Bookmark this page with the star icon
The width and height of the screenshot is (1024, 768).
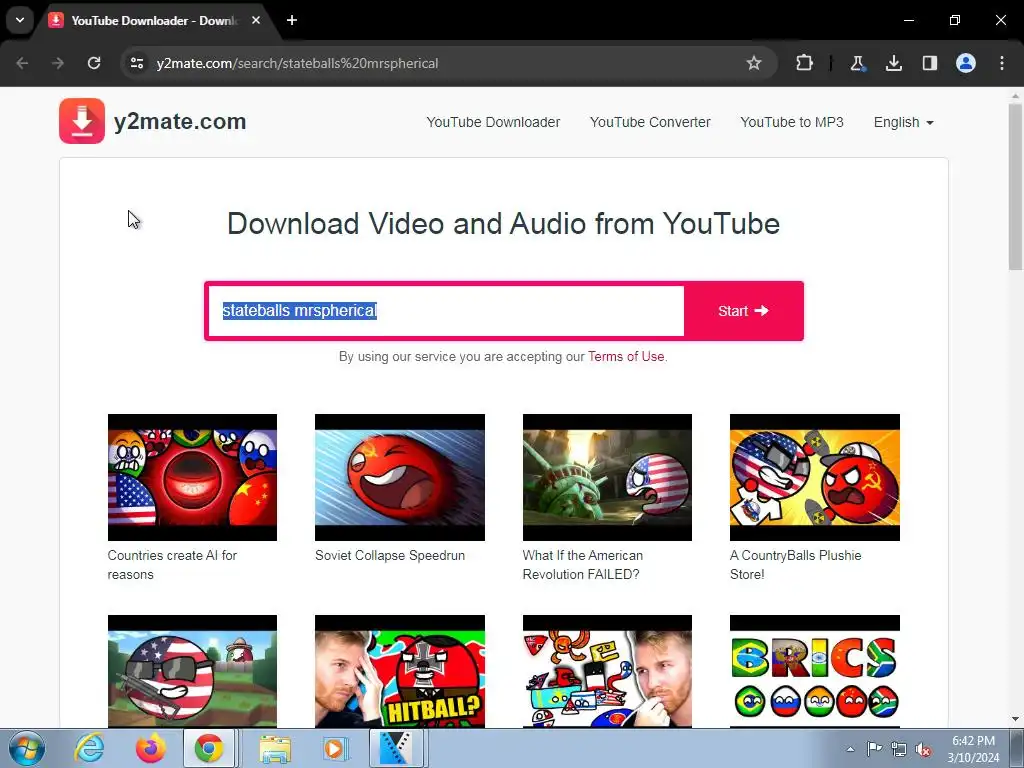754,63
